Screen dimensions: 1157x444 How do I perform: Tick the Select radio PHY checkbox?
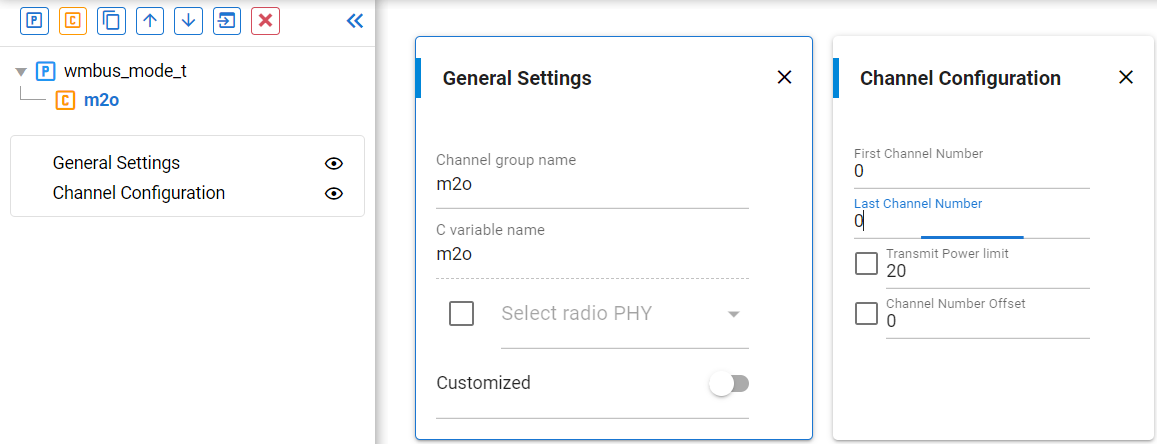(461, 314)
